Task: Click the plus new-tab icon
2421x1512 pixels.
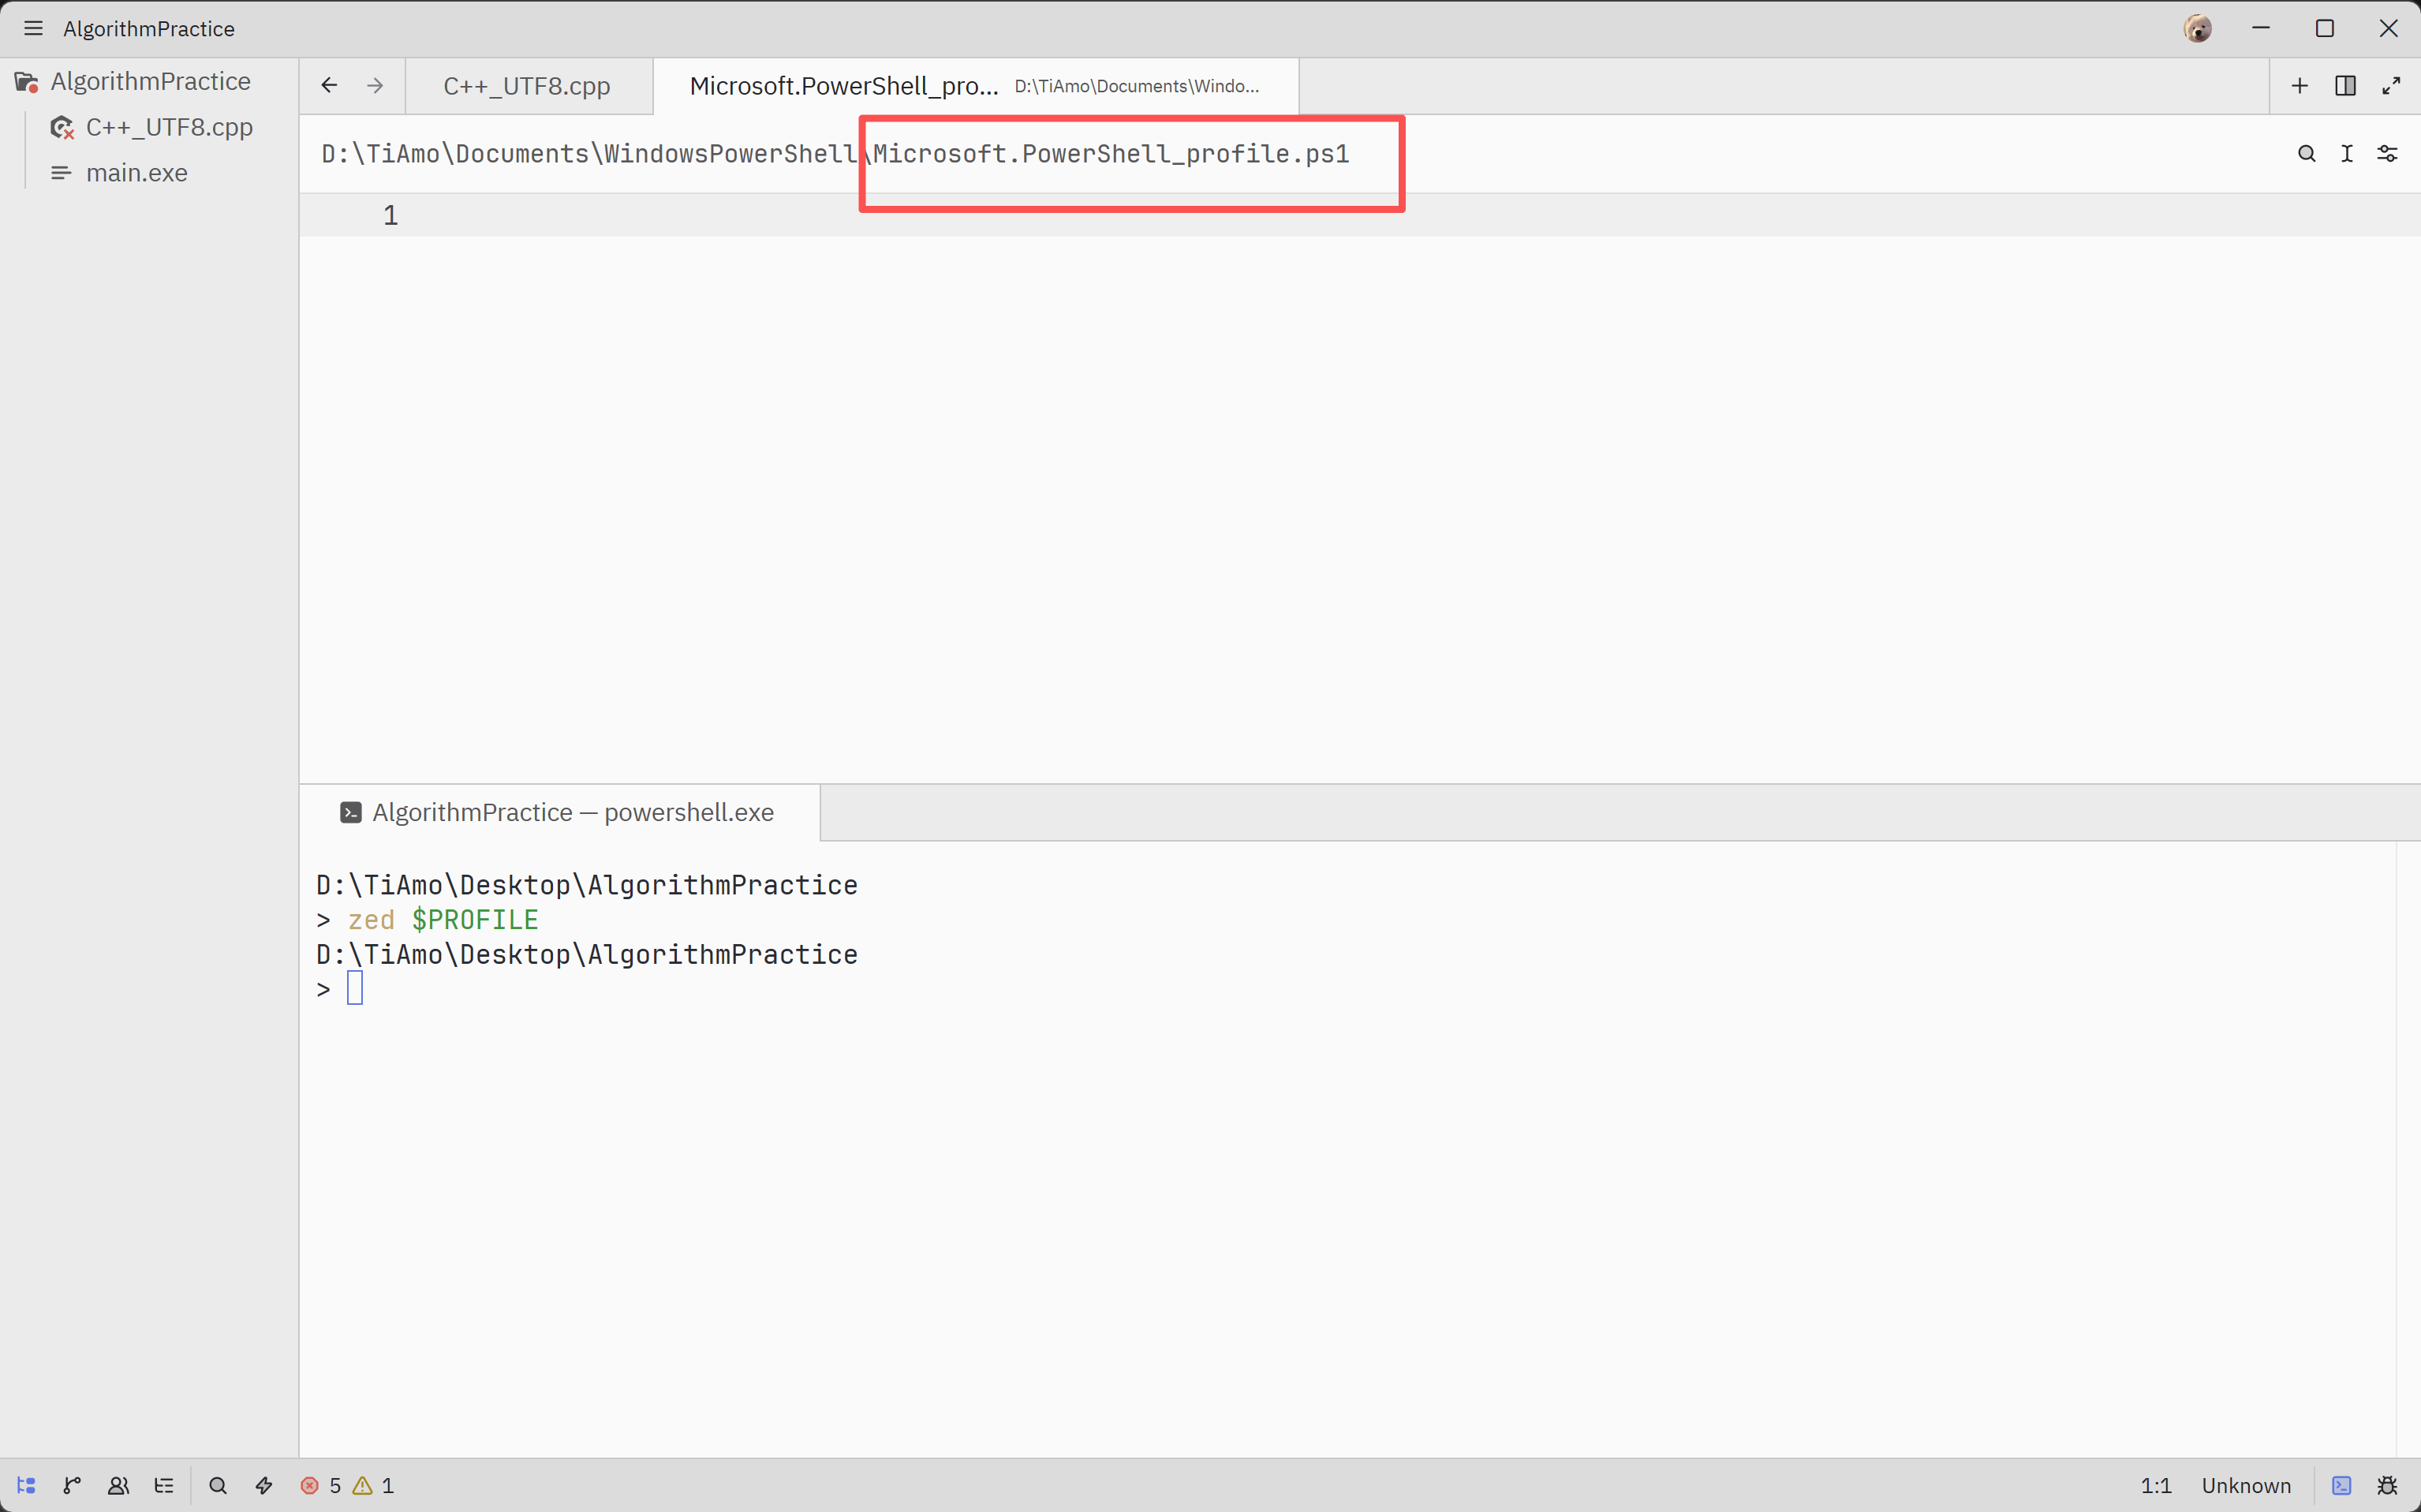Action: 2299,86
